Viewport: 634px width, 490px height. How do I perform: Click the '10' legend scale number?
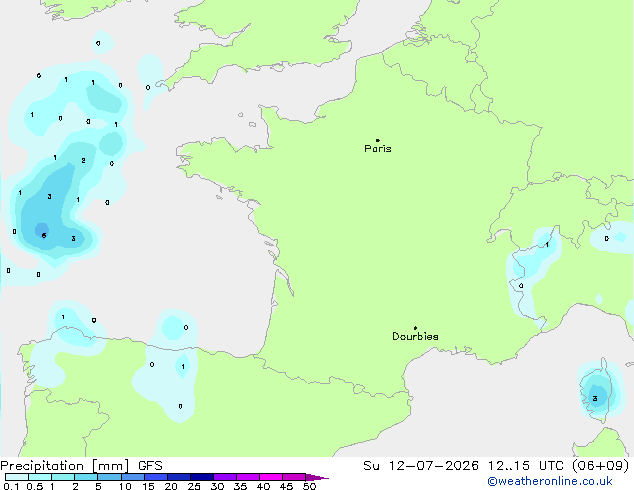click(125, 486)
